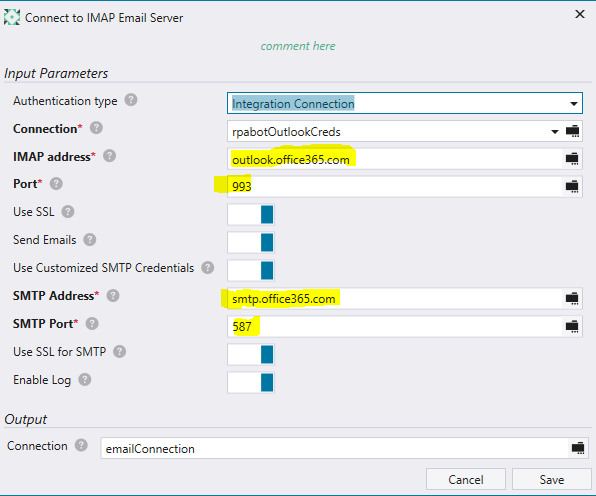Image resolution: width=596 pixels, height=496 pixels.
Task: Open variable picker beside rpabotOutlookCreds connection
Action: (x=572, y=131)
